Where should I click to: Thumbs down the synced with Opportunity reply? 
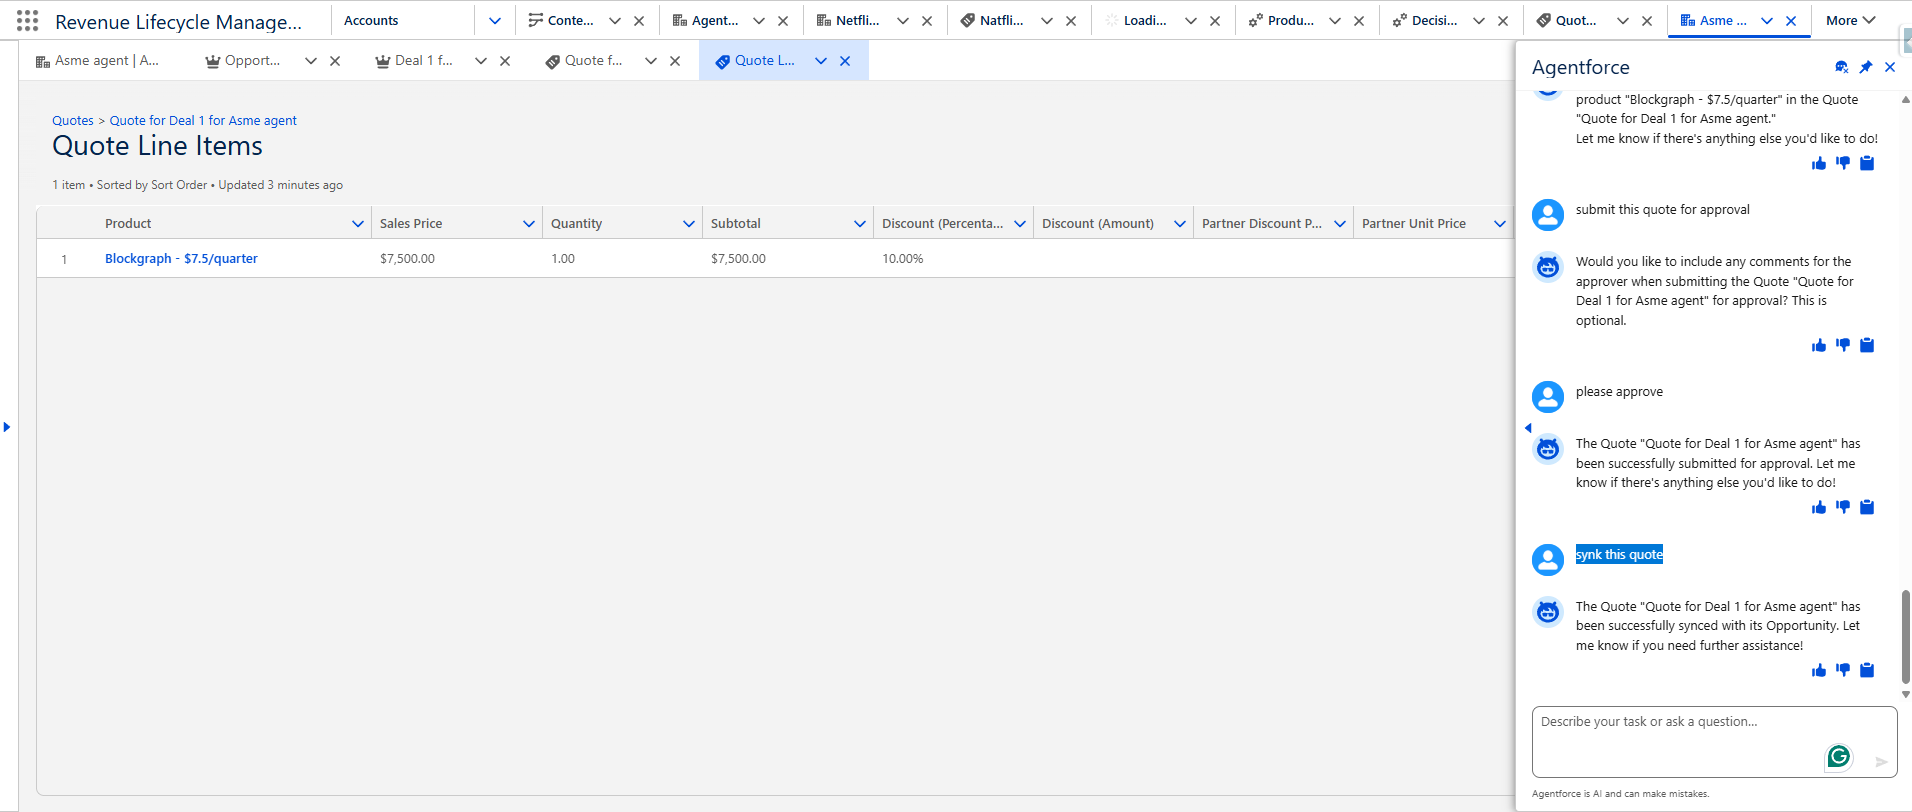pos(1843,670)
